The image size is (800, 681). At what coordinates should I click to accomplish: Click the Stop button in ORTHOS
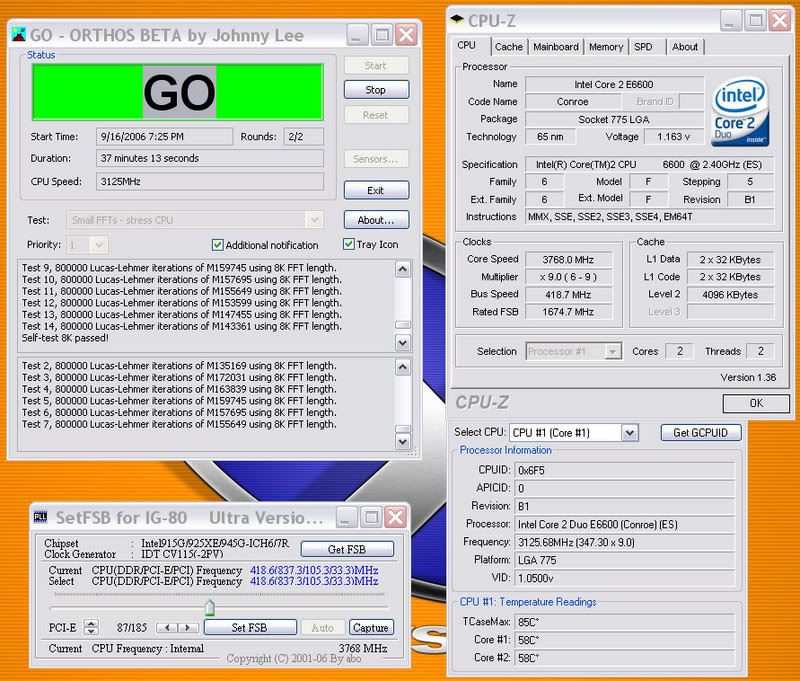pos(377,90)
